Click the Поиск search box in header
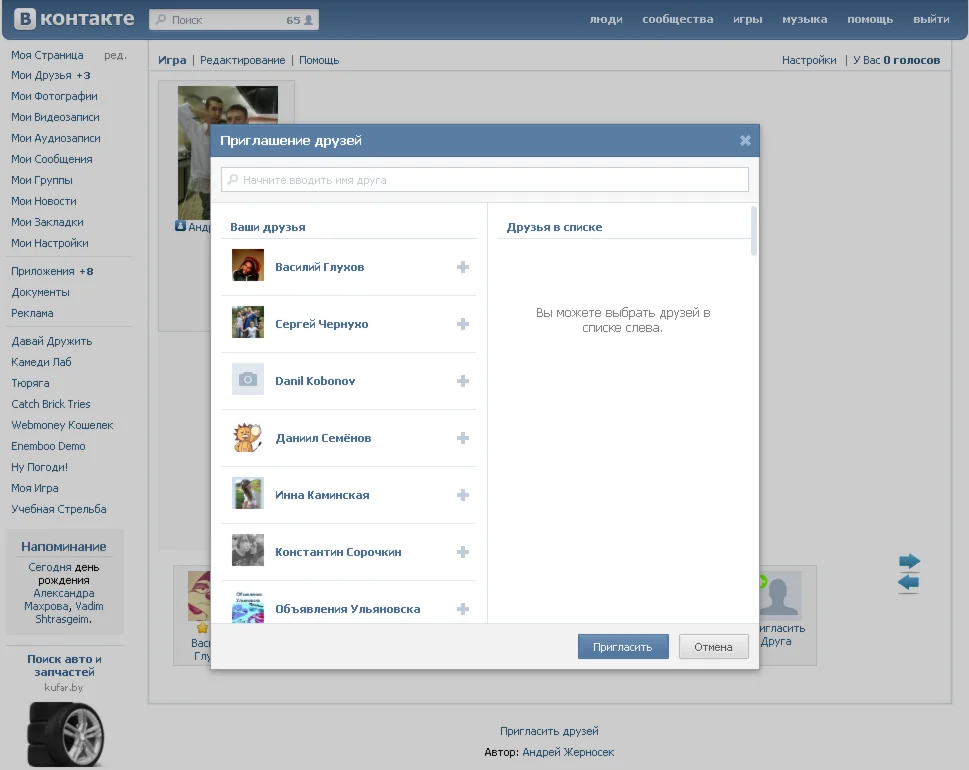The height and width of the screenshot is (770, 969). tap(234, 20)
